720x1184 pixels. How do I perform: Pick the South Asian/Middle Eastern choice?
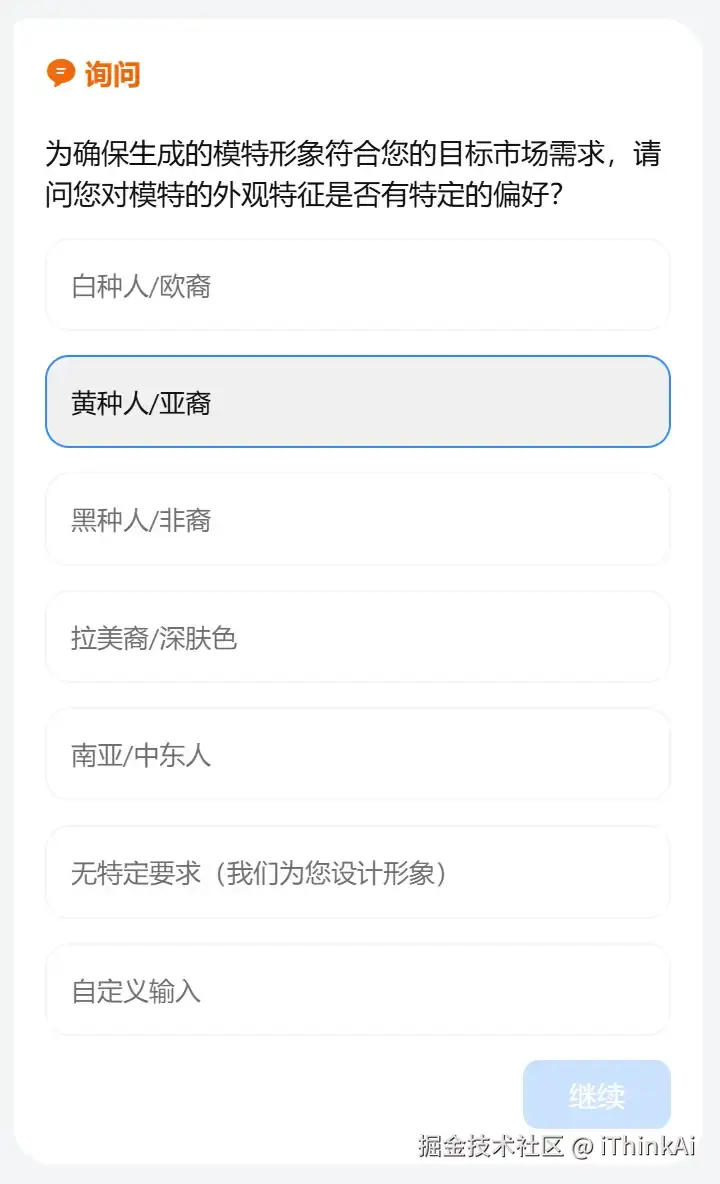coord(357,755)
